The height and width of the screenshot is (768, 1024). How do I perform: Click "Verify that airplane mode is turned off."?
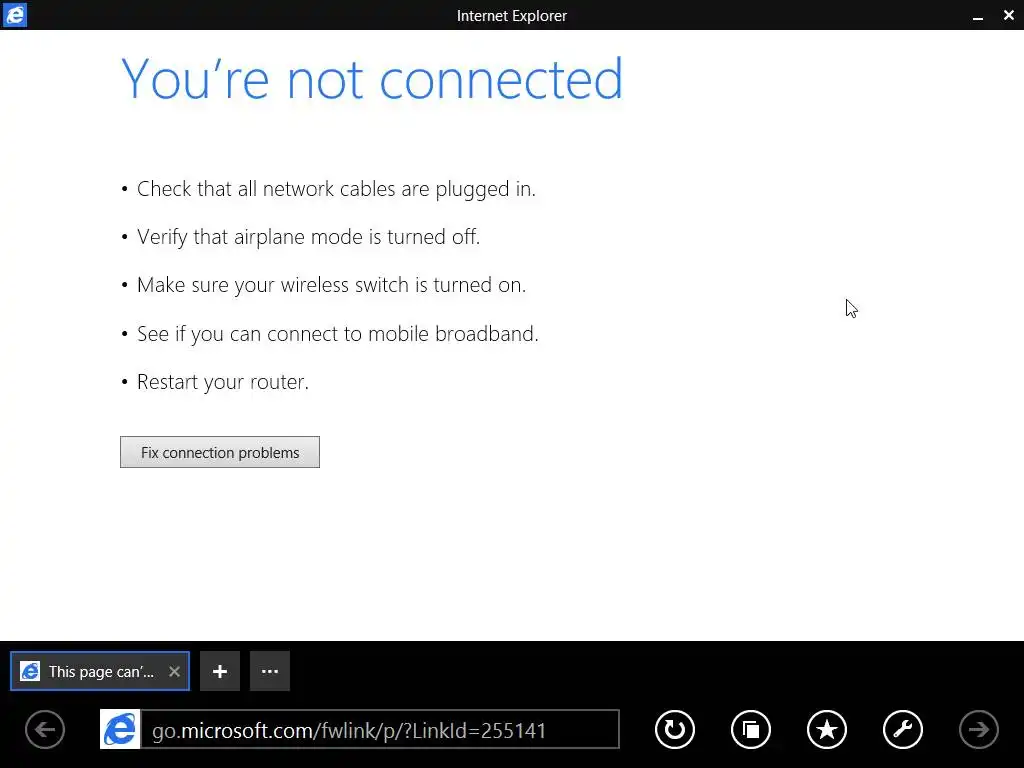[x=308, y=236]
